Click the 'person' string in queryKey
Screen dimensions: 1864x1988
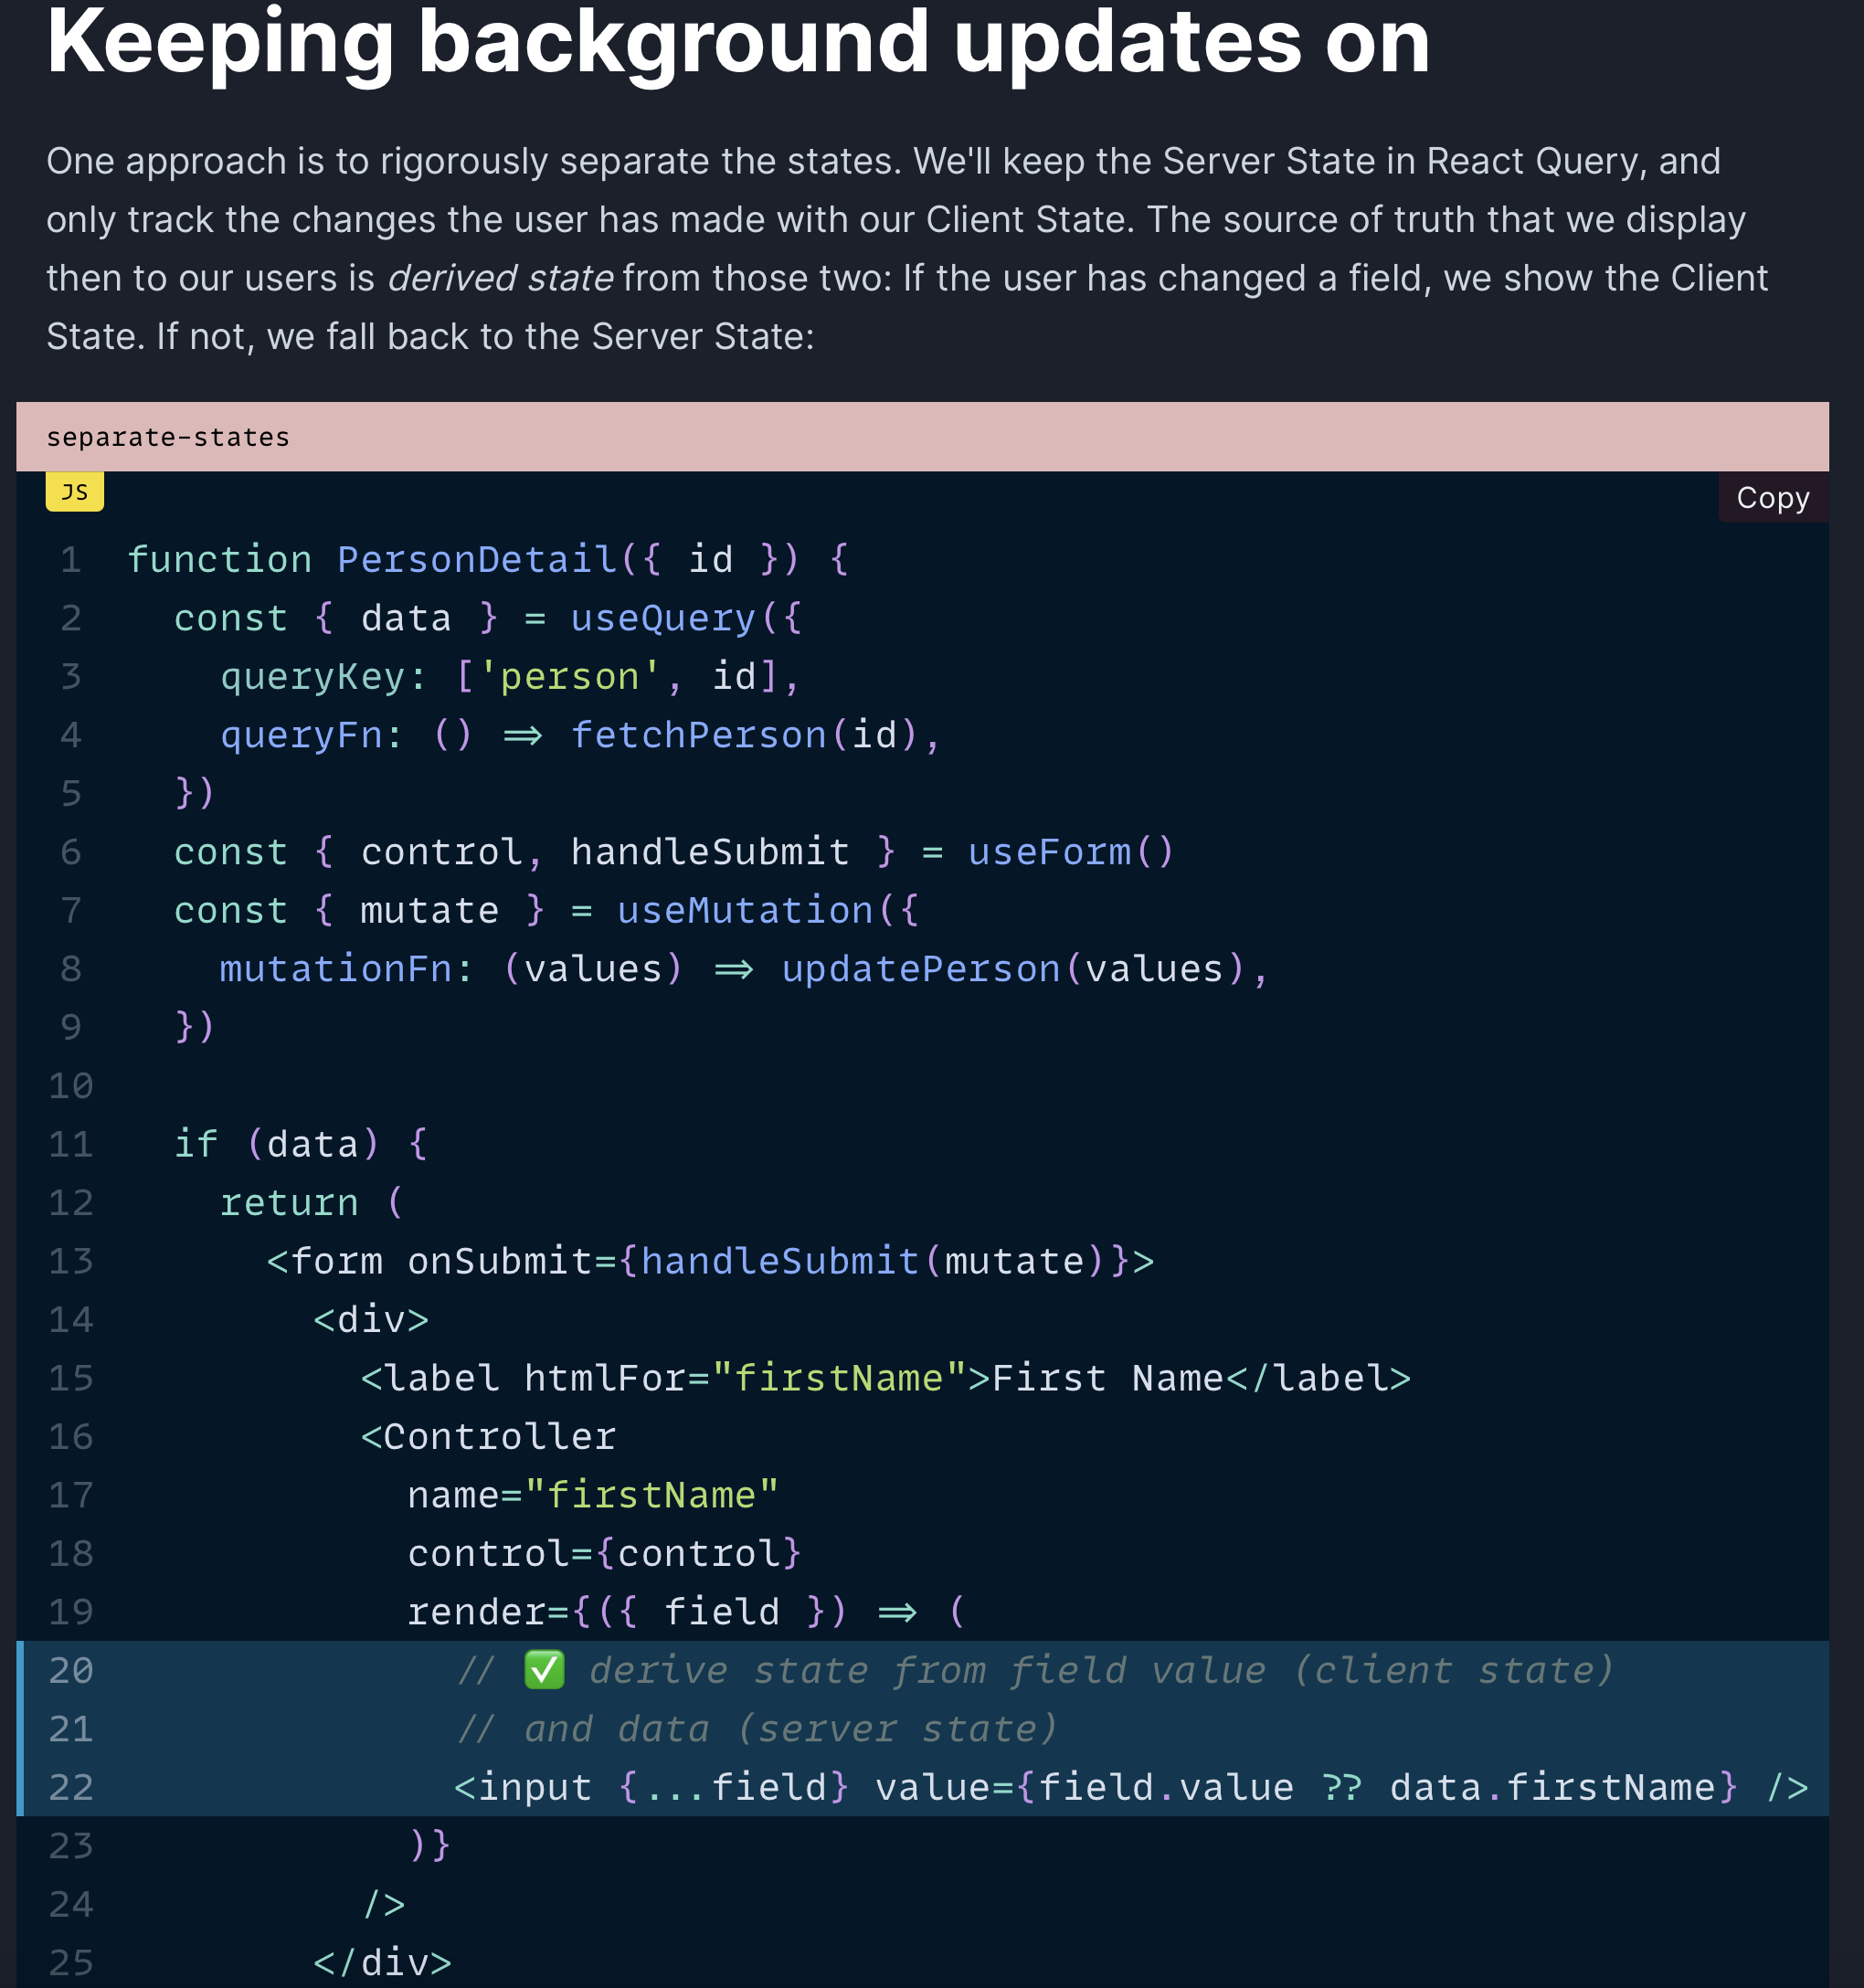(568, 677)
